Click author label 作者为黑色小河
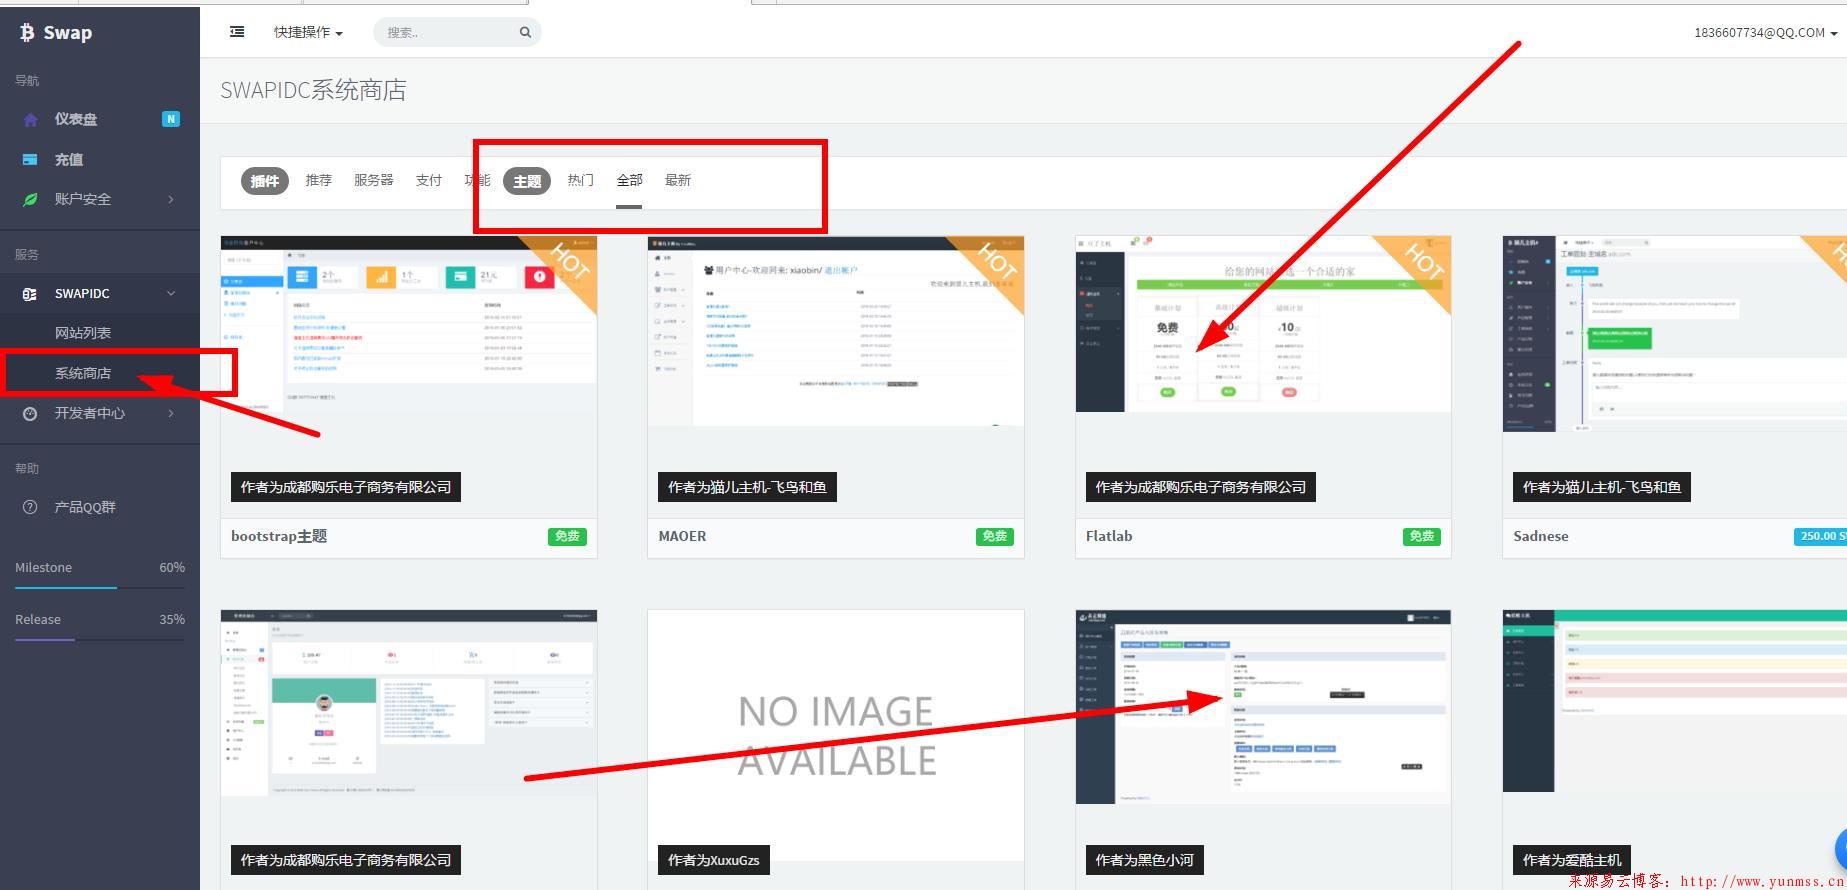 (x=1144, y=860)
